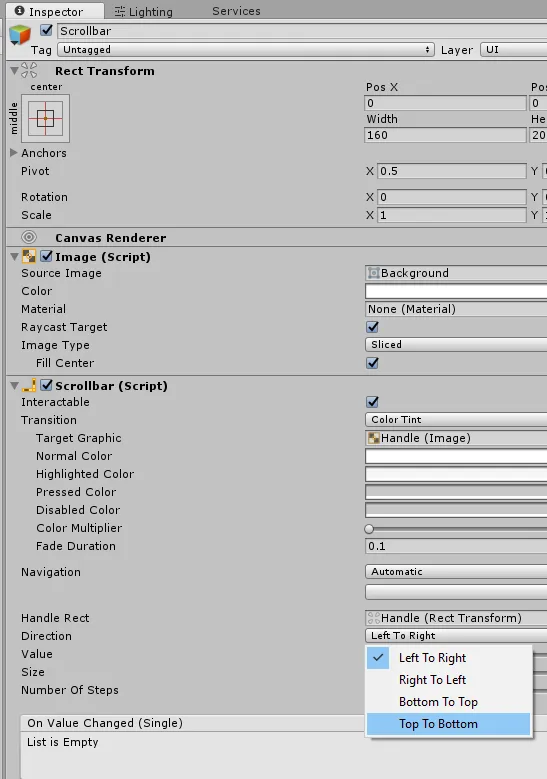Screen dimensions: 547x779
Task: Click the Inspector tab info icon
Action: 19,10
